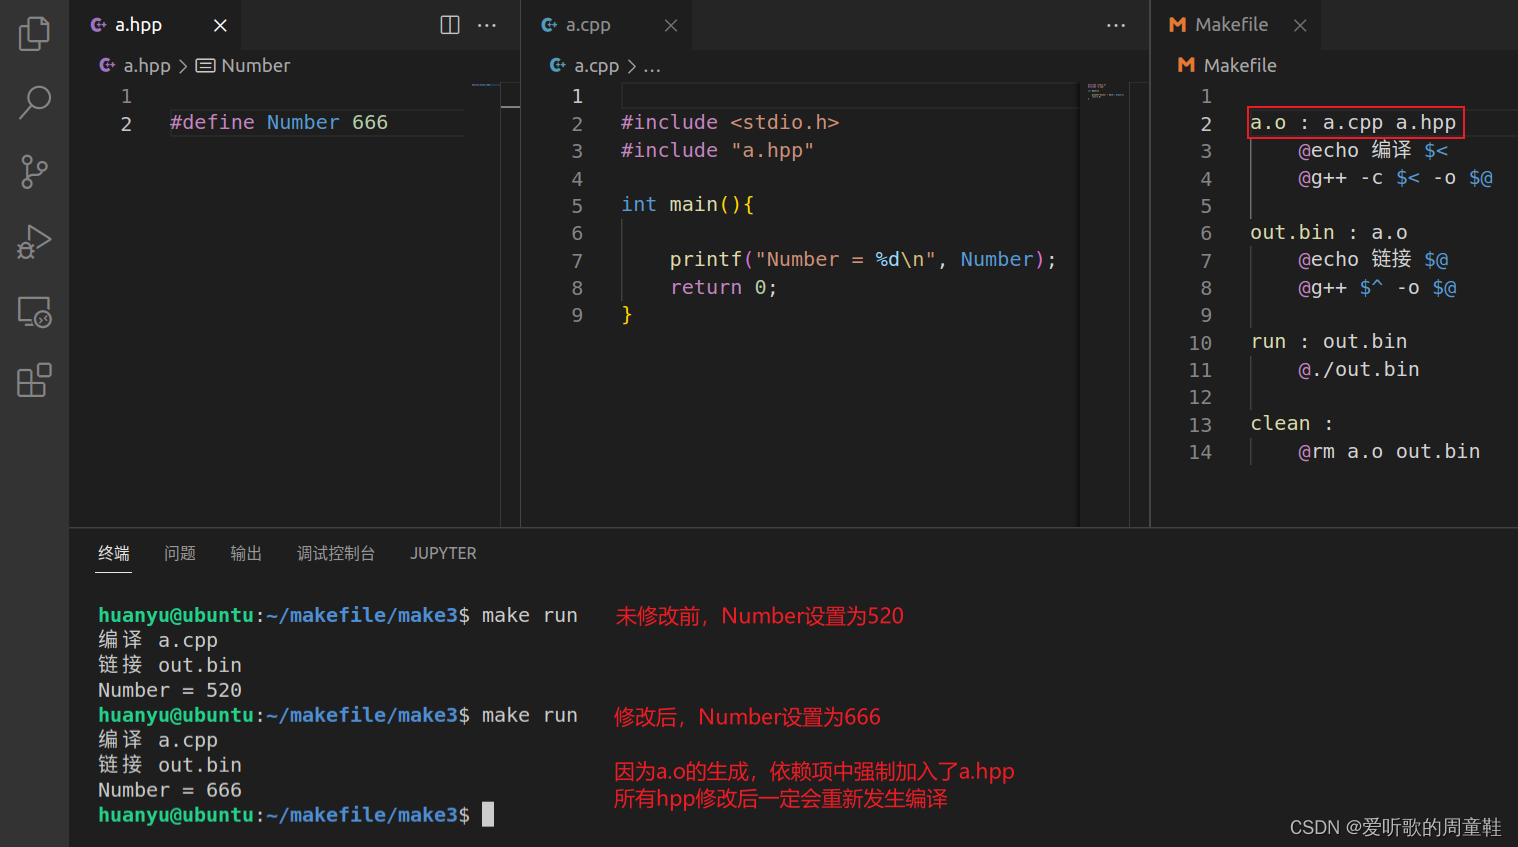Click the printf line in a.cpp

pyautogui.click(x=863, y=260)
